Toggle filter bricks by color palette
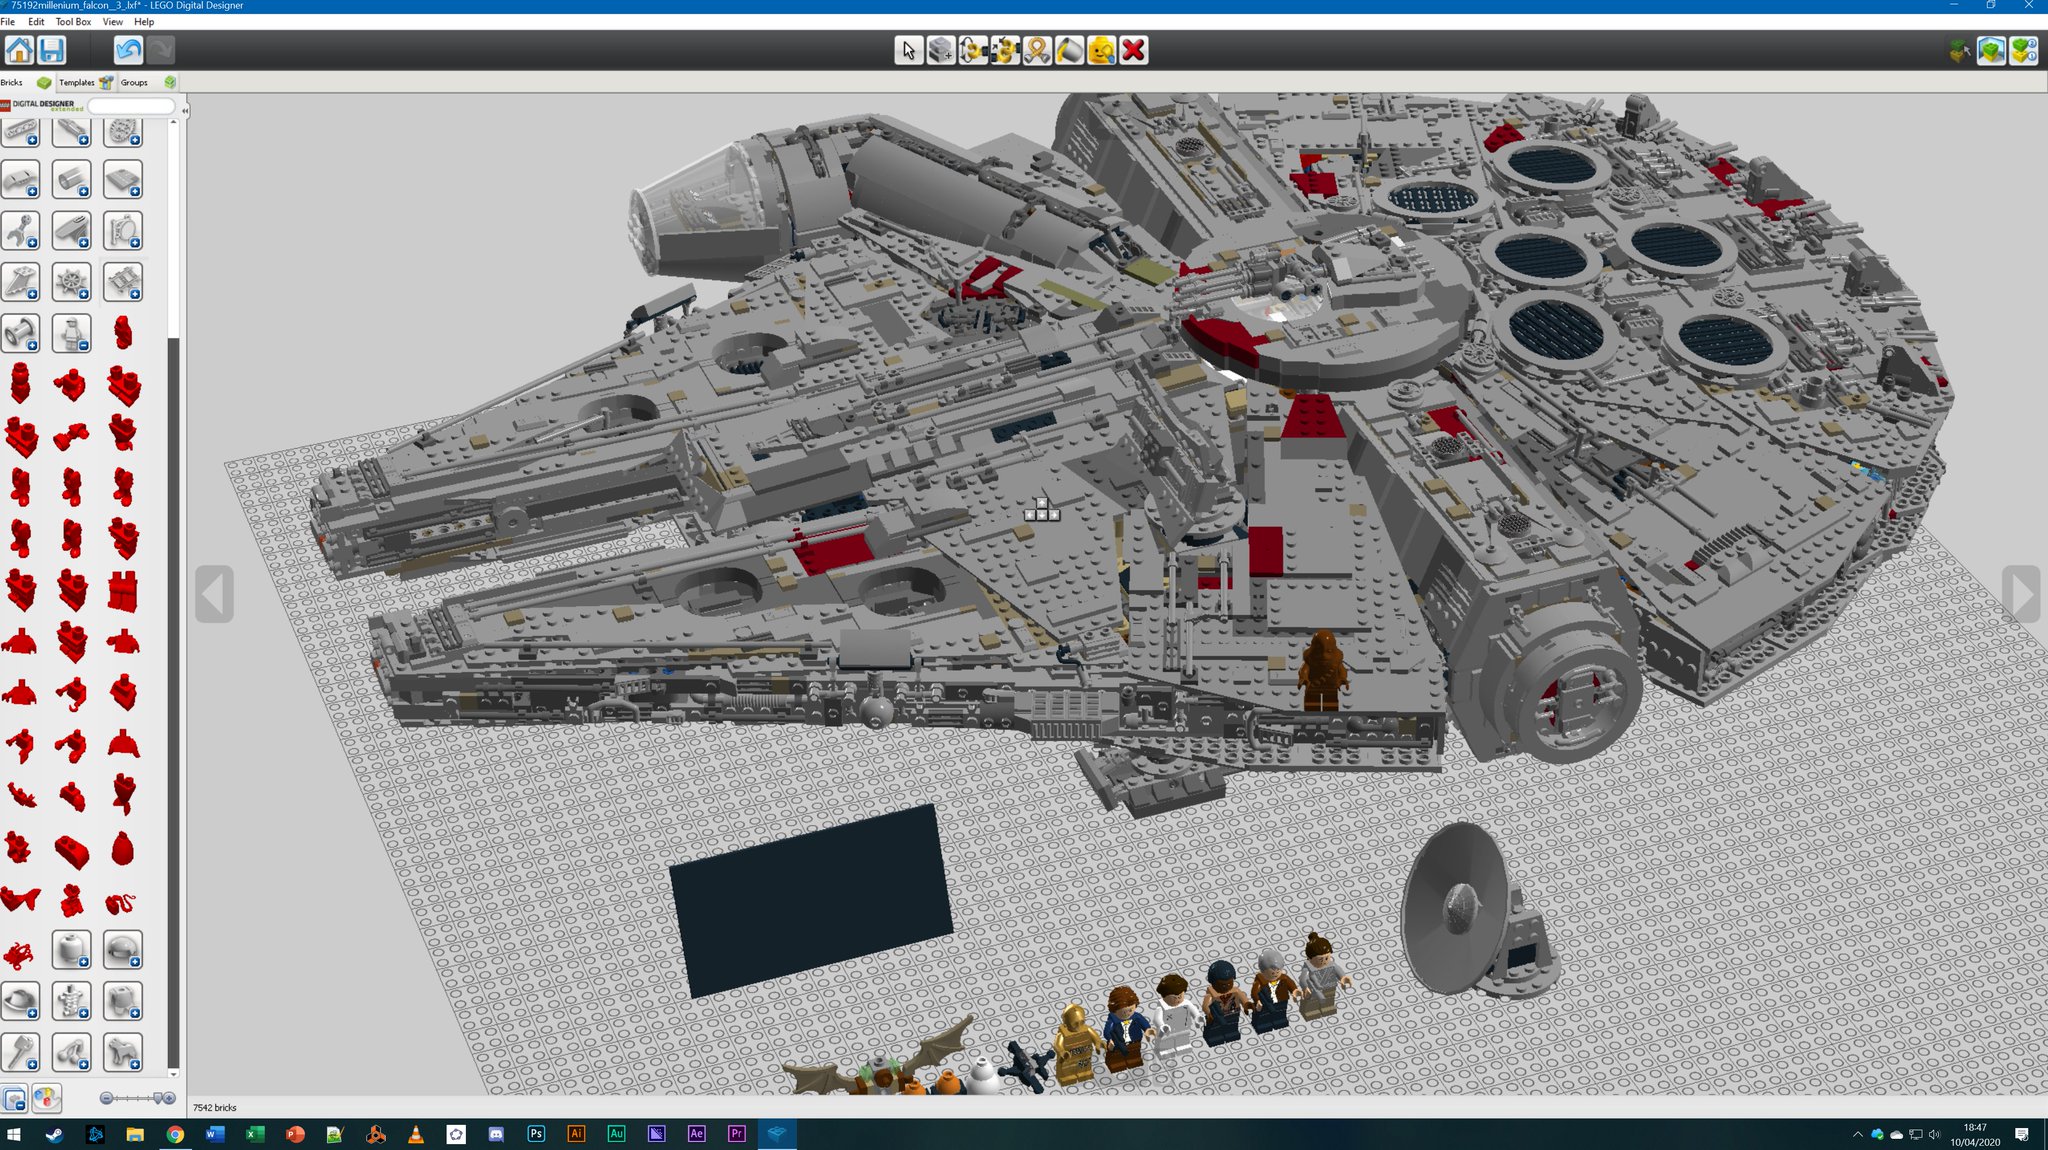2048x1150 pixels. (x=46, y=1099)
